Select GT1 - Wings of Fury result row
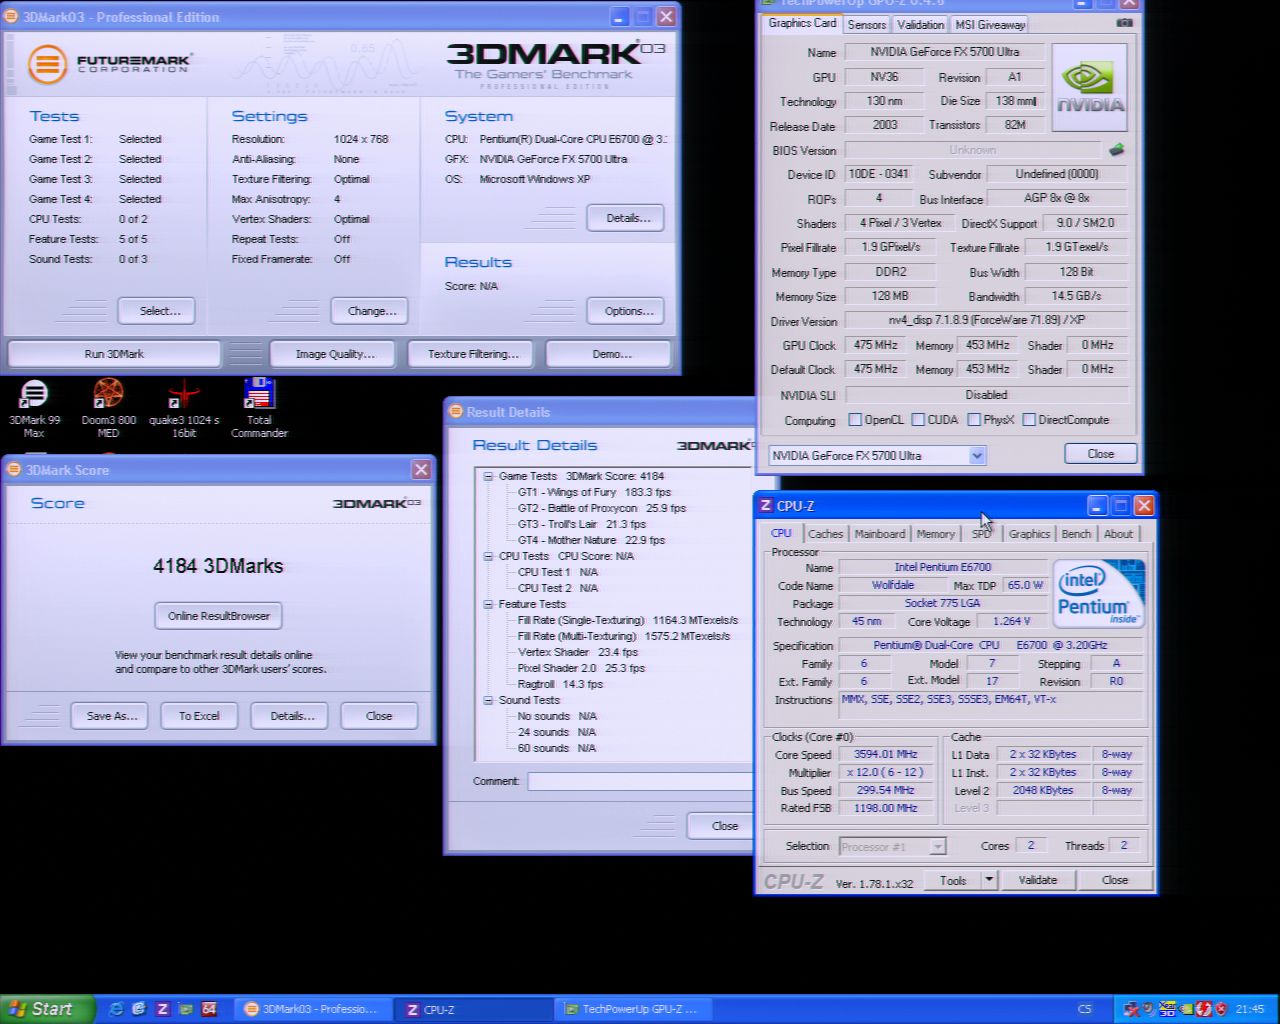This screenshot has width=1280, height=1024. point(594,492)
